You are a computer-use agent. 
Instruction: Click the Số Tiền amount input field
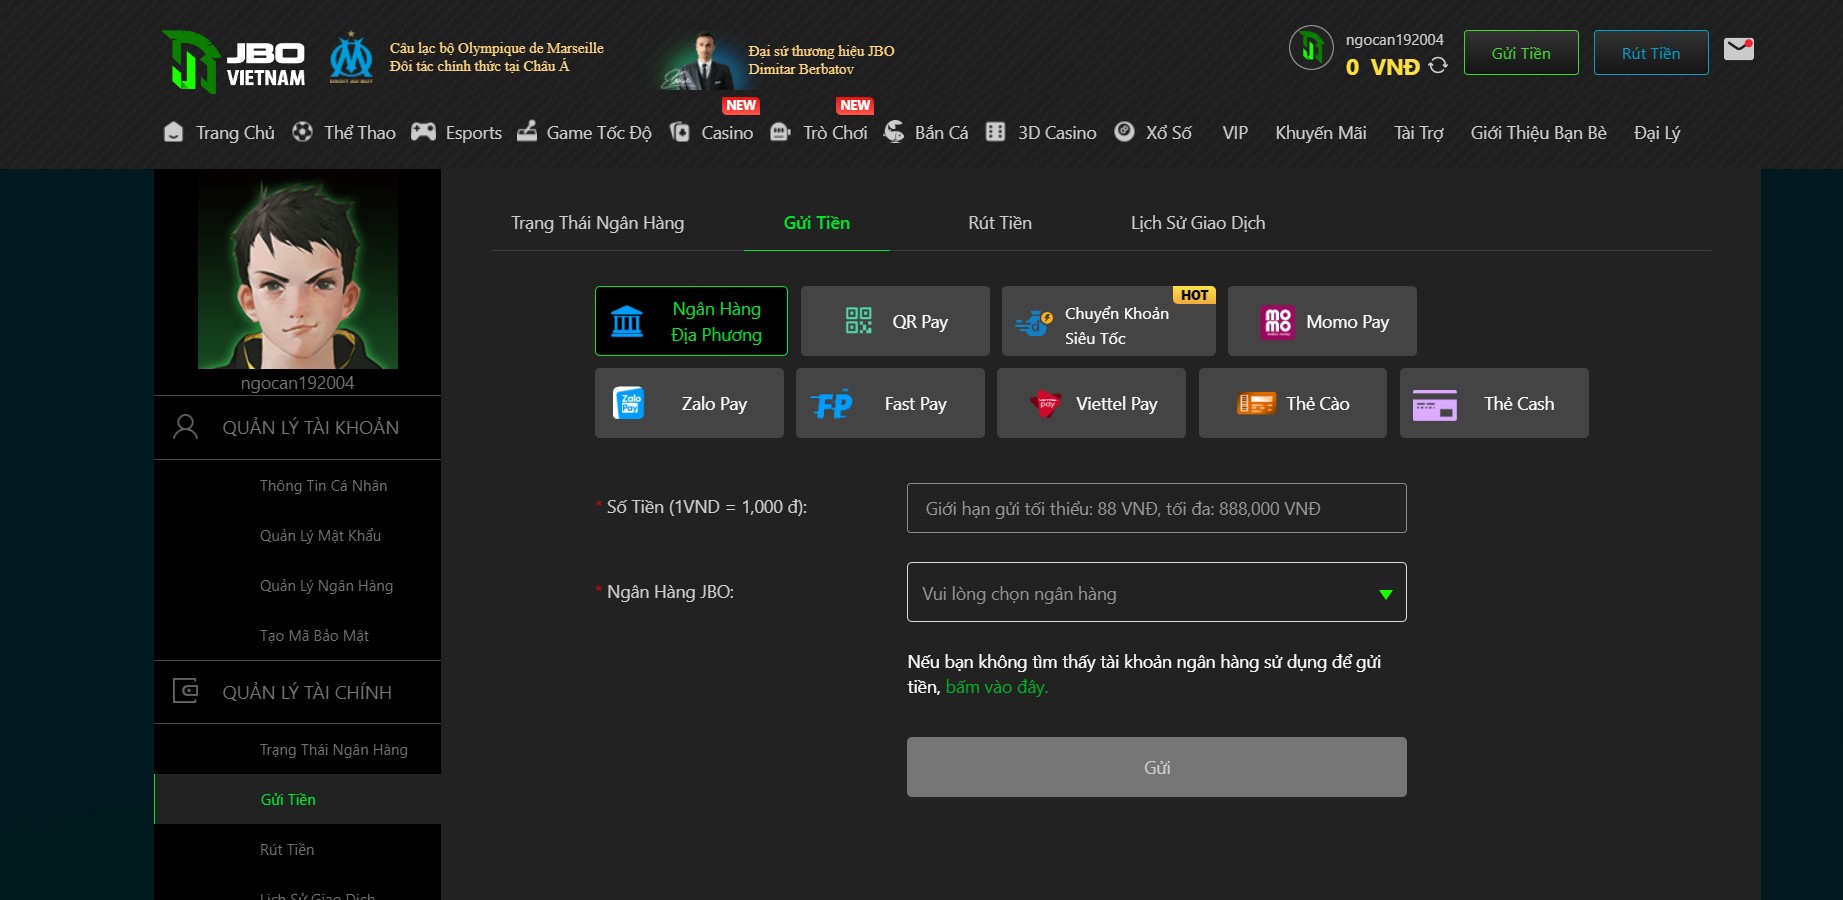[1156, 508]
